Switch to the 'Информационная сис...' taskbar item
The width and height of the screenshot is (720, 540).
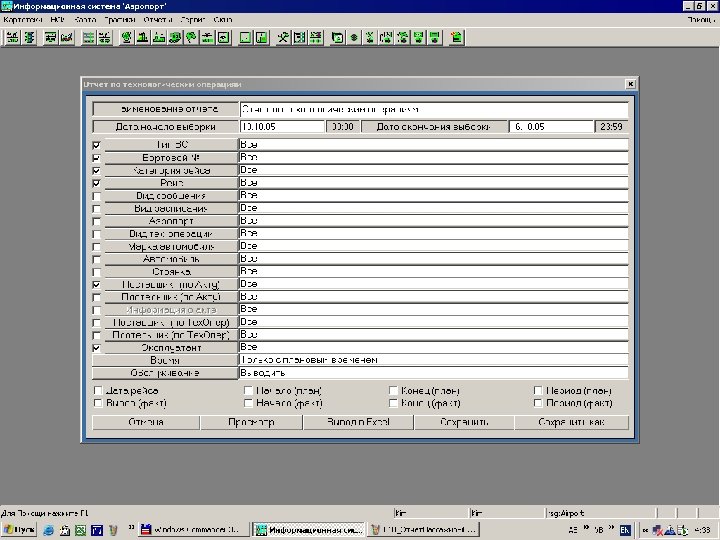(x=307, y=528)
